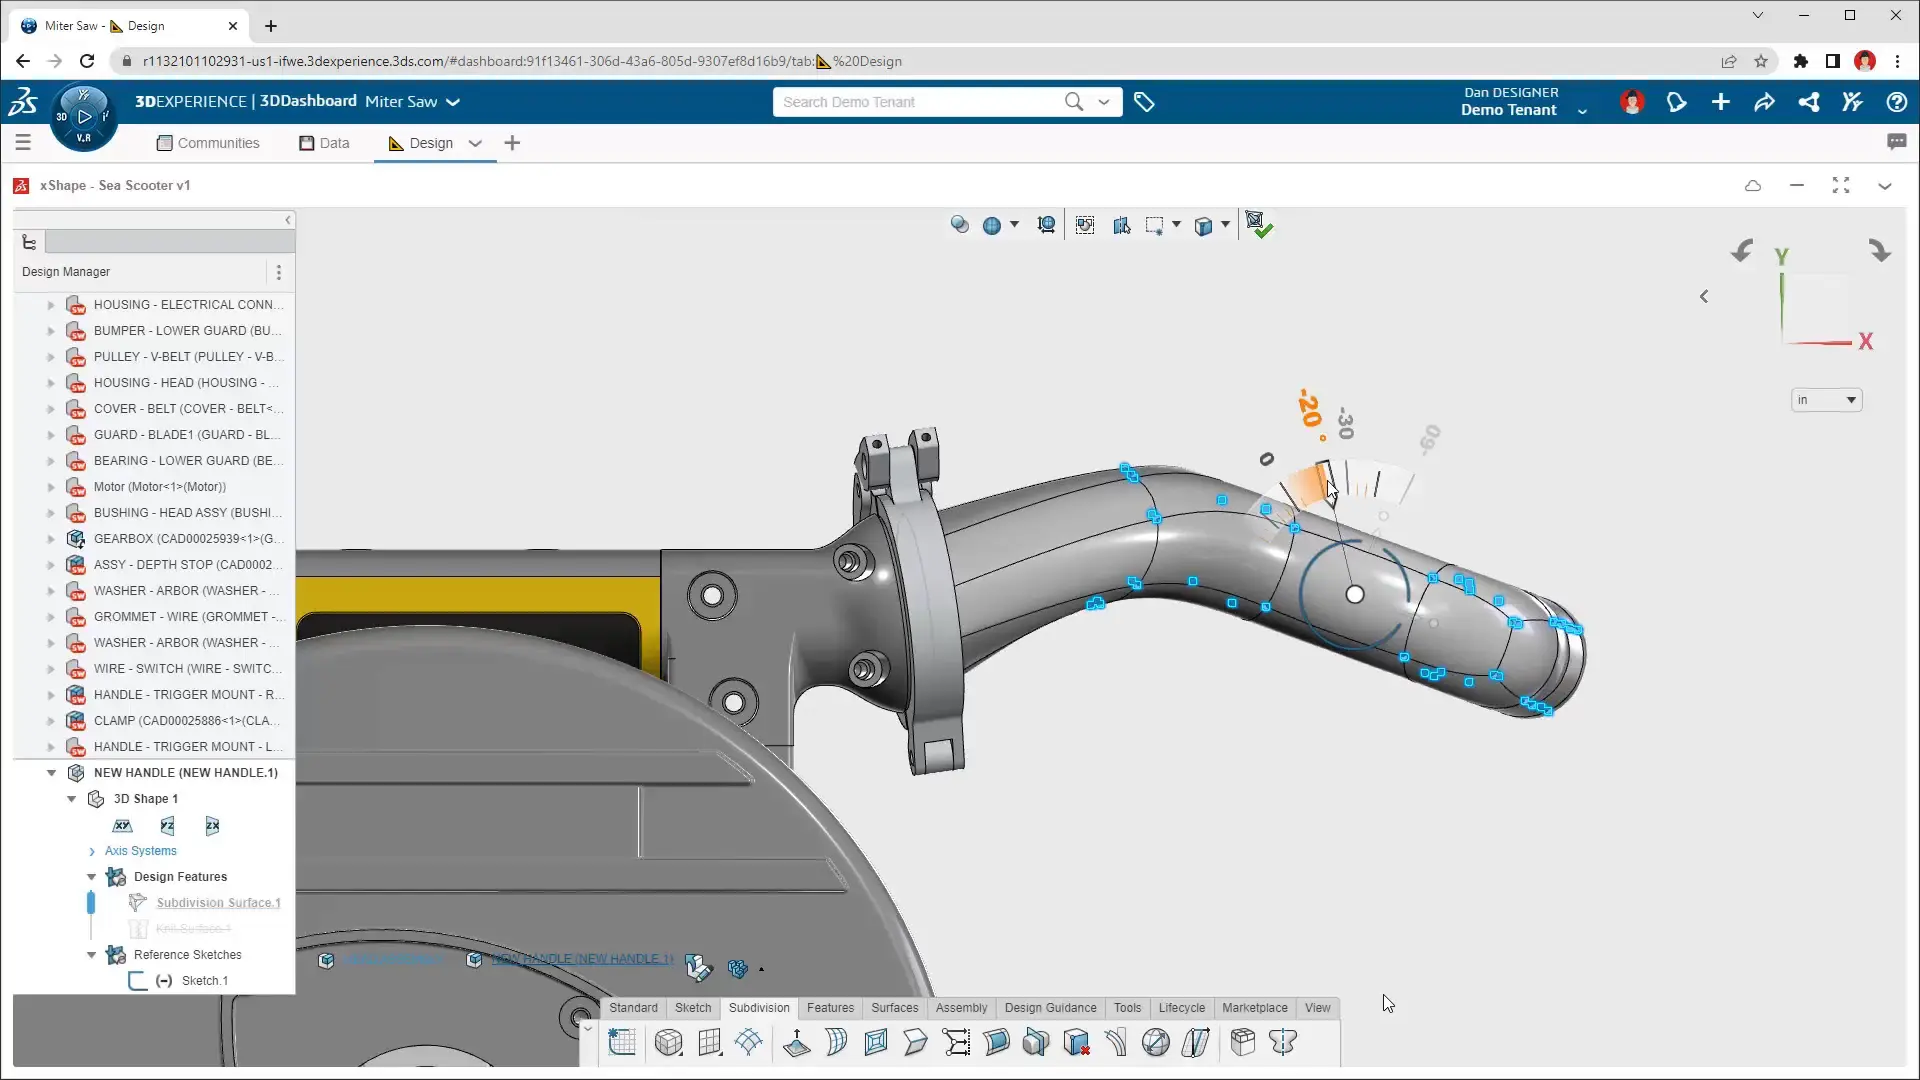The image size is (1920, 1080).
Task: Open the tag icon next to search
Action: click(1144, 102)
